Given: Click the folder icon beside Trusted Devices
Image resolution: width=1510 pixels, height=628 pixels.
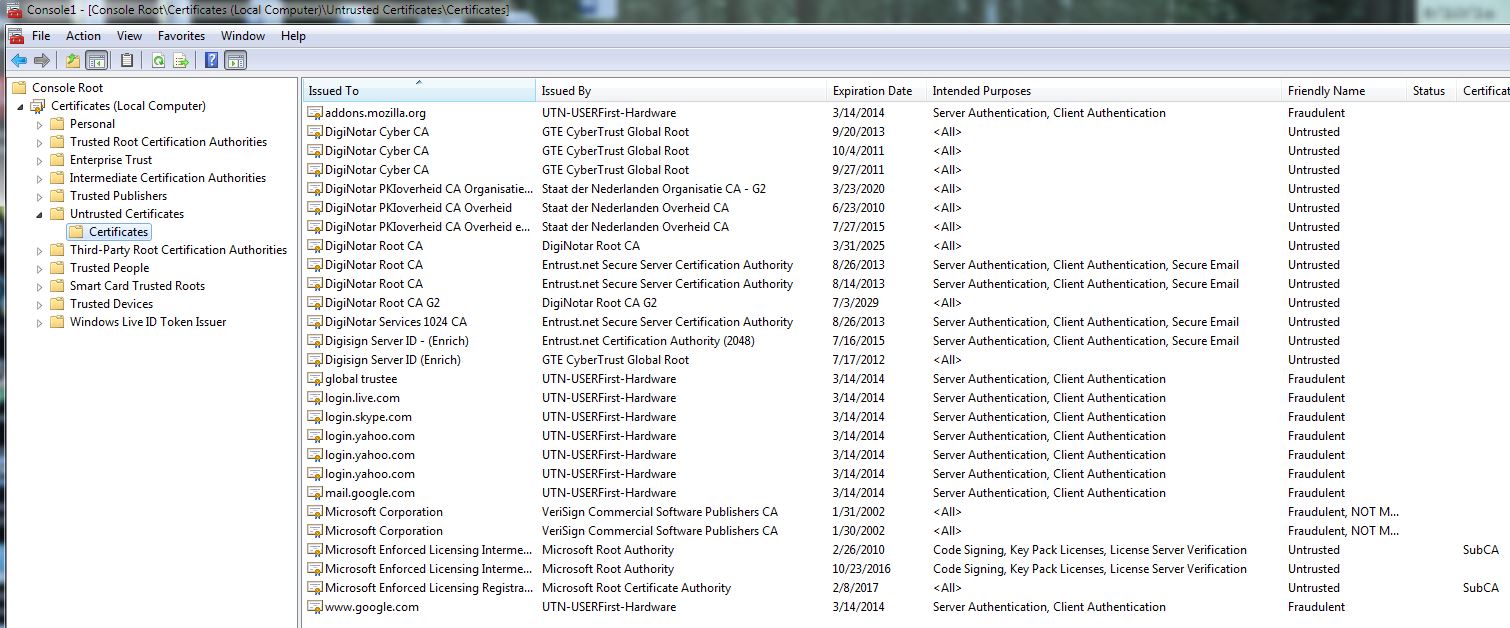Looking at the screenshot, I should (x=57, y=304).
